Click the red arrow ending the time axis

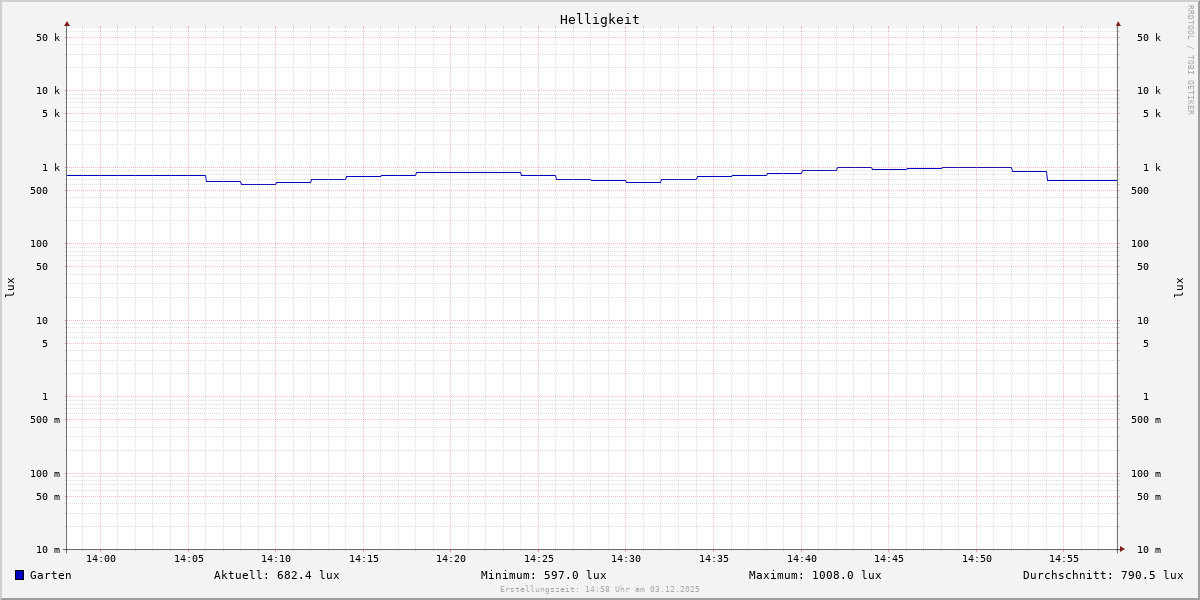tap(1122, 549)
